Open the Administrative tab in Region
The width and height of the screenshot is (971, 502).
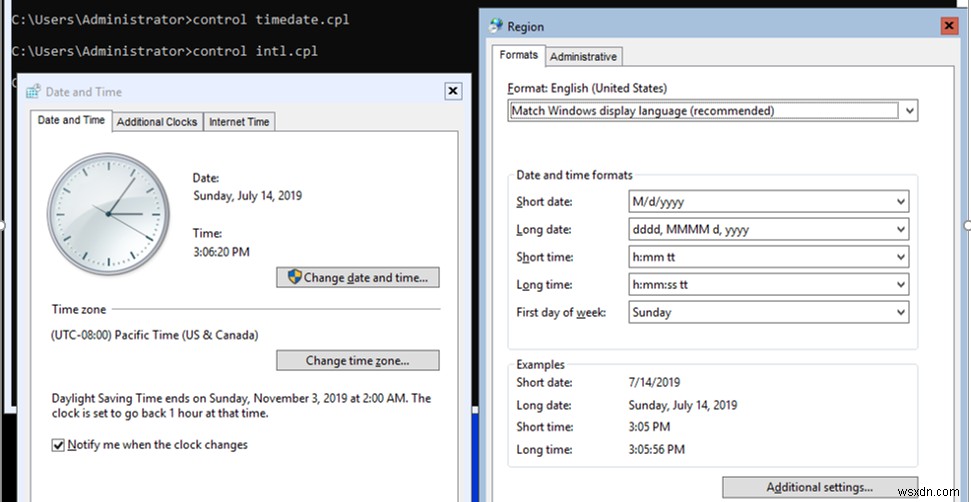click(x=583, y=56)
